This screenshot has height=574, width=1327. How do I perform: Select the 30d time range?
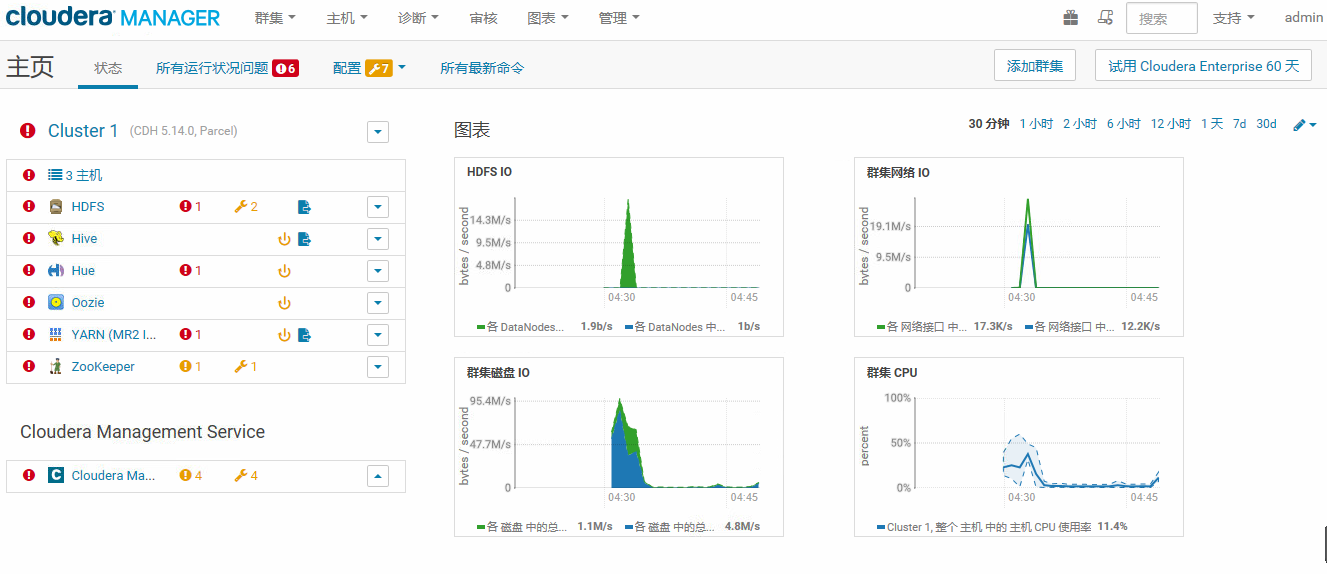1266,124
